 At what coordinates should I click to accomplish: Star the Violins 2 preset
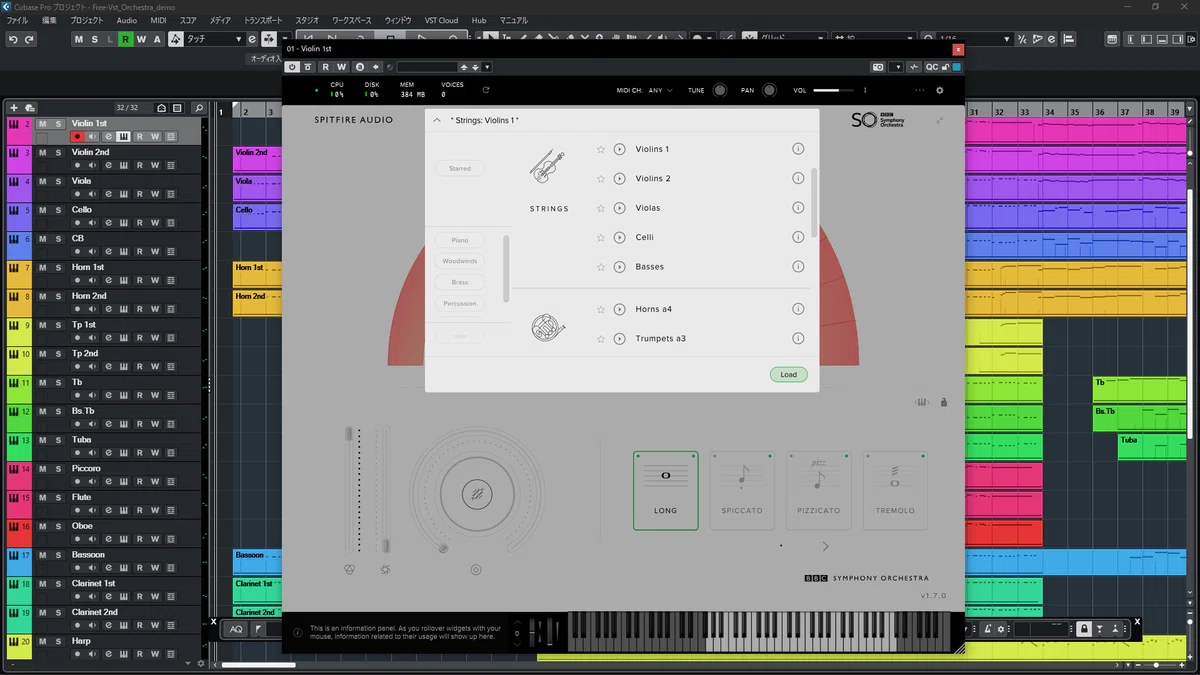click(601, 178)
